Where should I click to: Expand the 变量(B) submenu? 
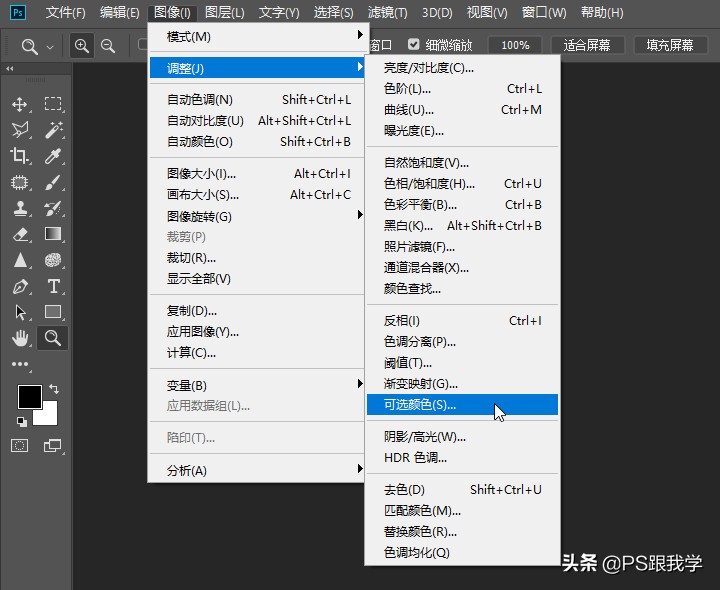pyautogui.click(x=259, y=385)
